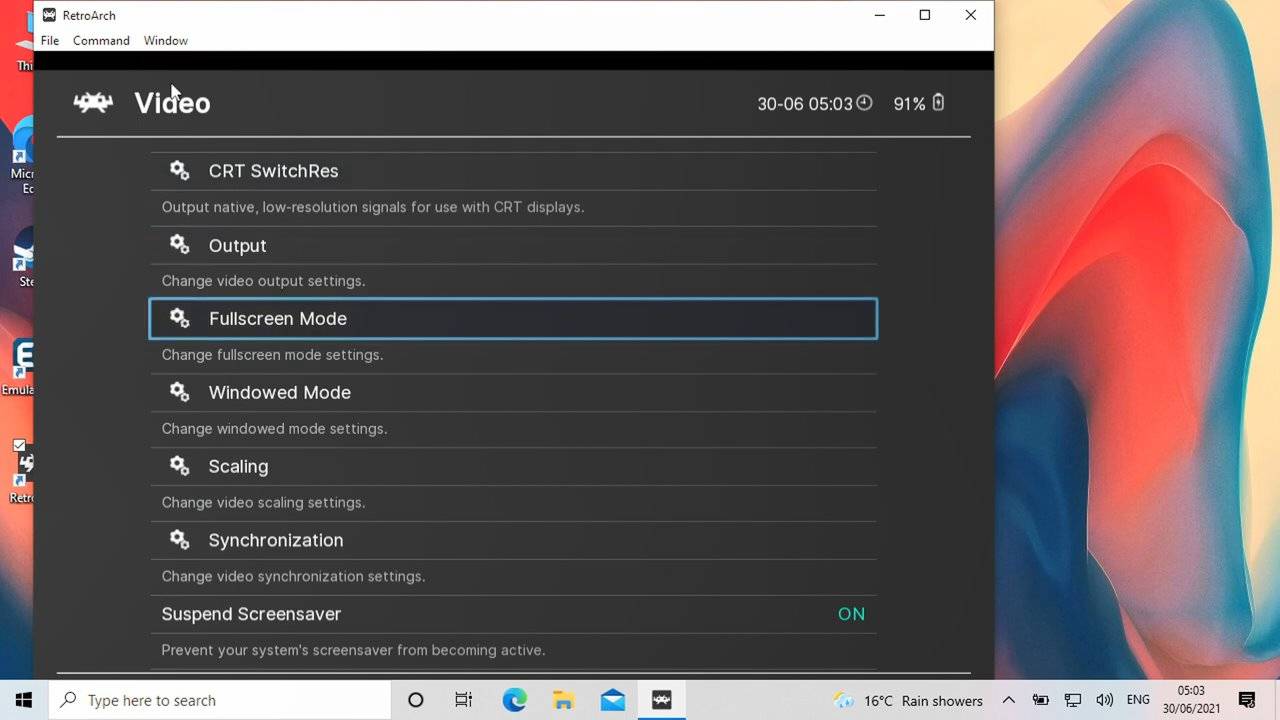
Task: Click the gear icon beside Scaling
Action: point(180,466)
